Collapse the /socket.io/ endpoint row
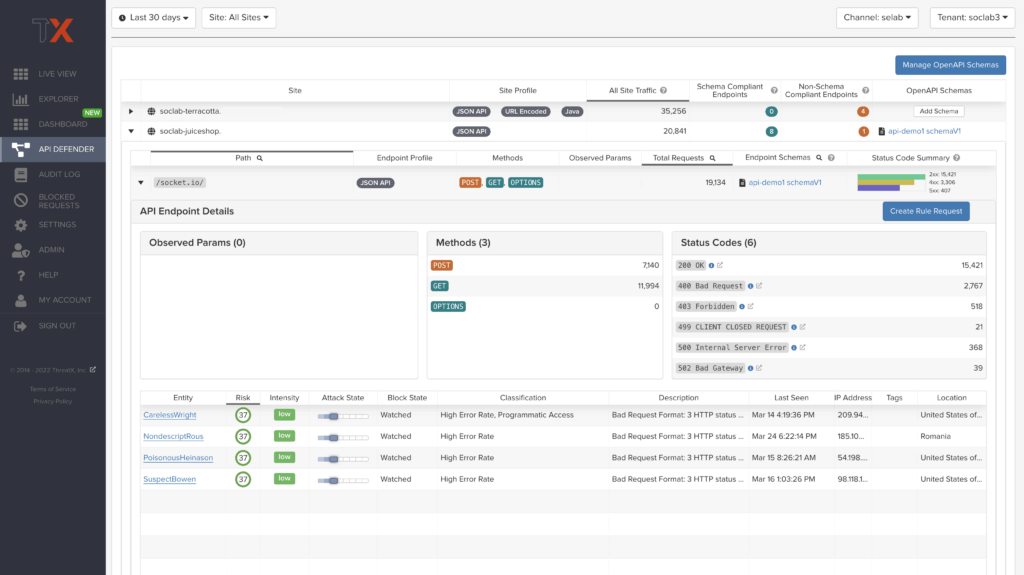 [140, 183]
